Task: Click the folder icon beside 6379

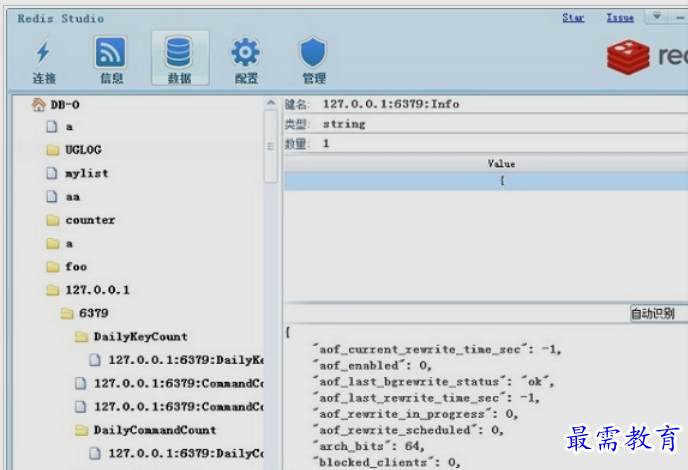Action: [x=67, y=313]
